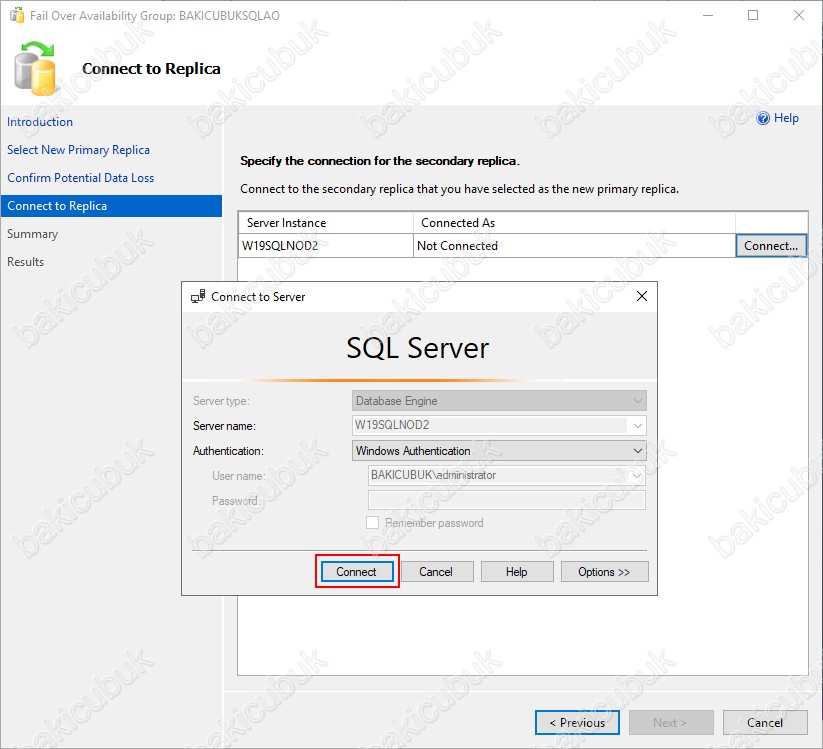Maximize the Fail Over wizard window
823x749 pixels.
(753, 15)
